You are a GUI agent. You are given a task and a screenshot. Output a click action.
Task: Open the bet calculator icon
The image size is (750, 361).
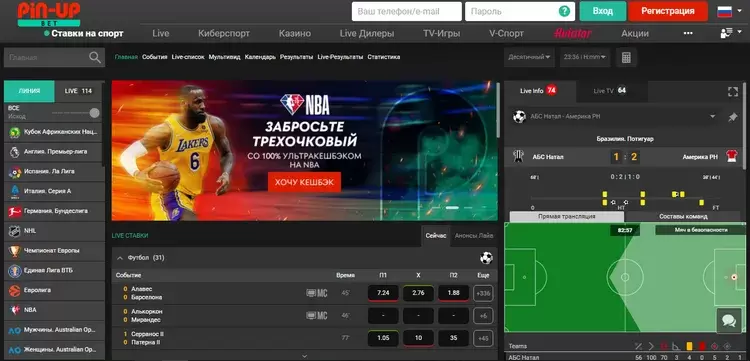coord(626,57)
